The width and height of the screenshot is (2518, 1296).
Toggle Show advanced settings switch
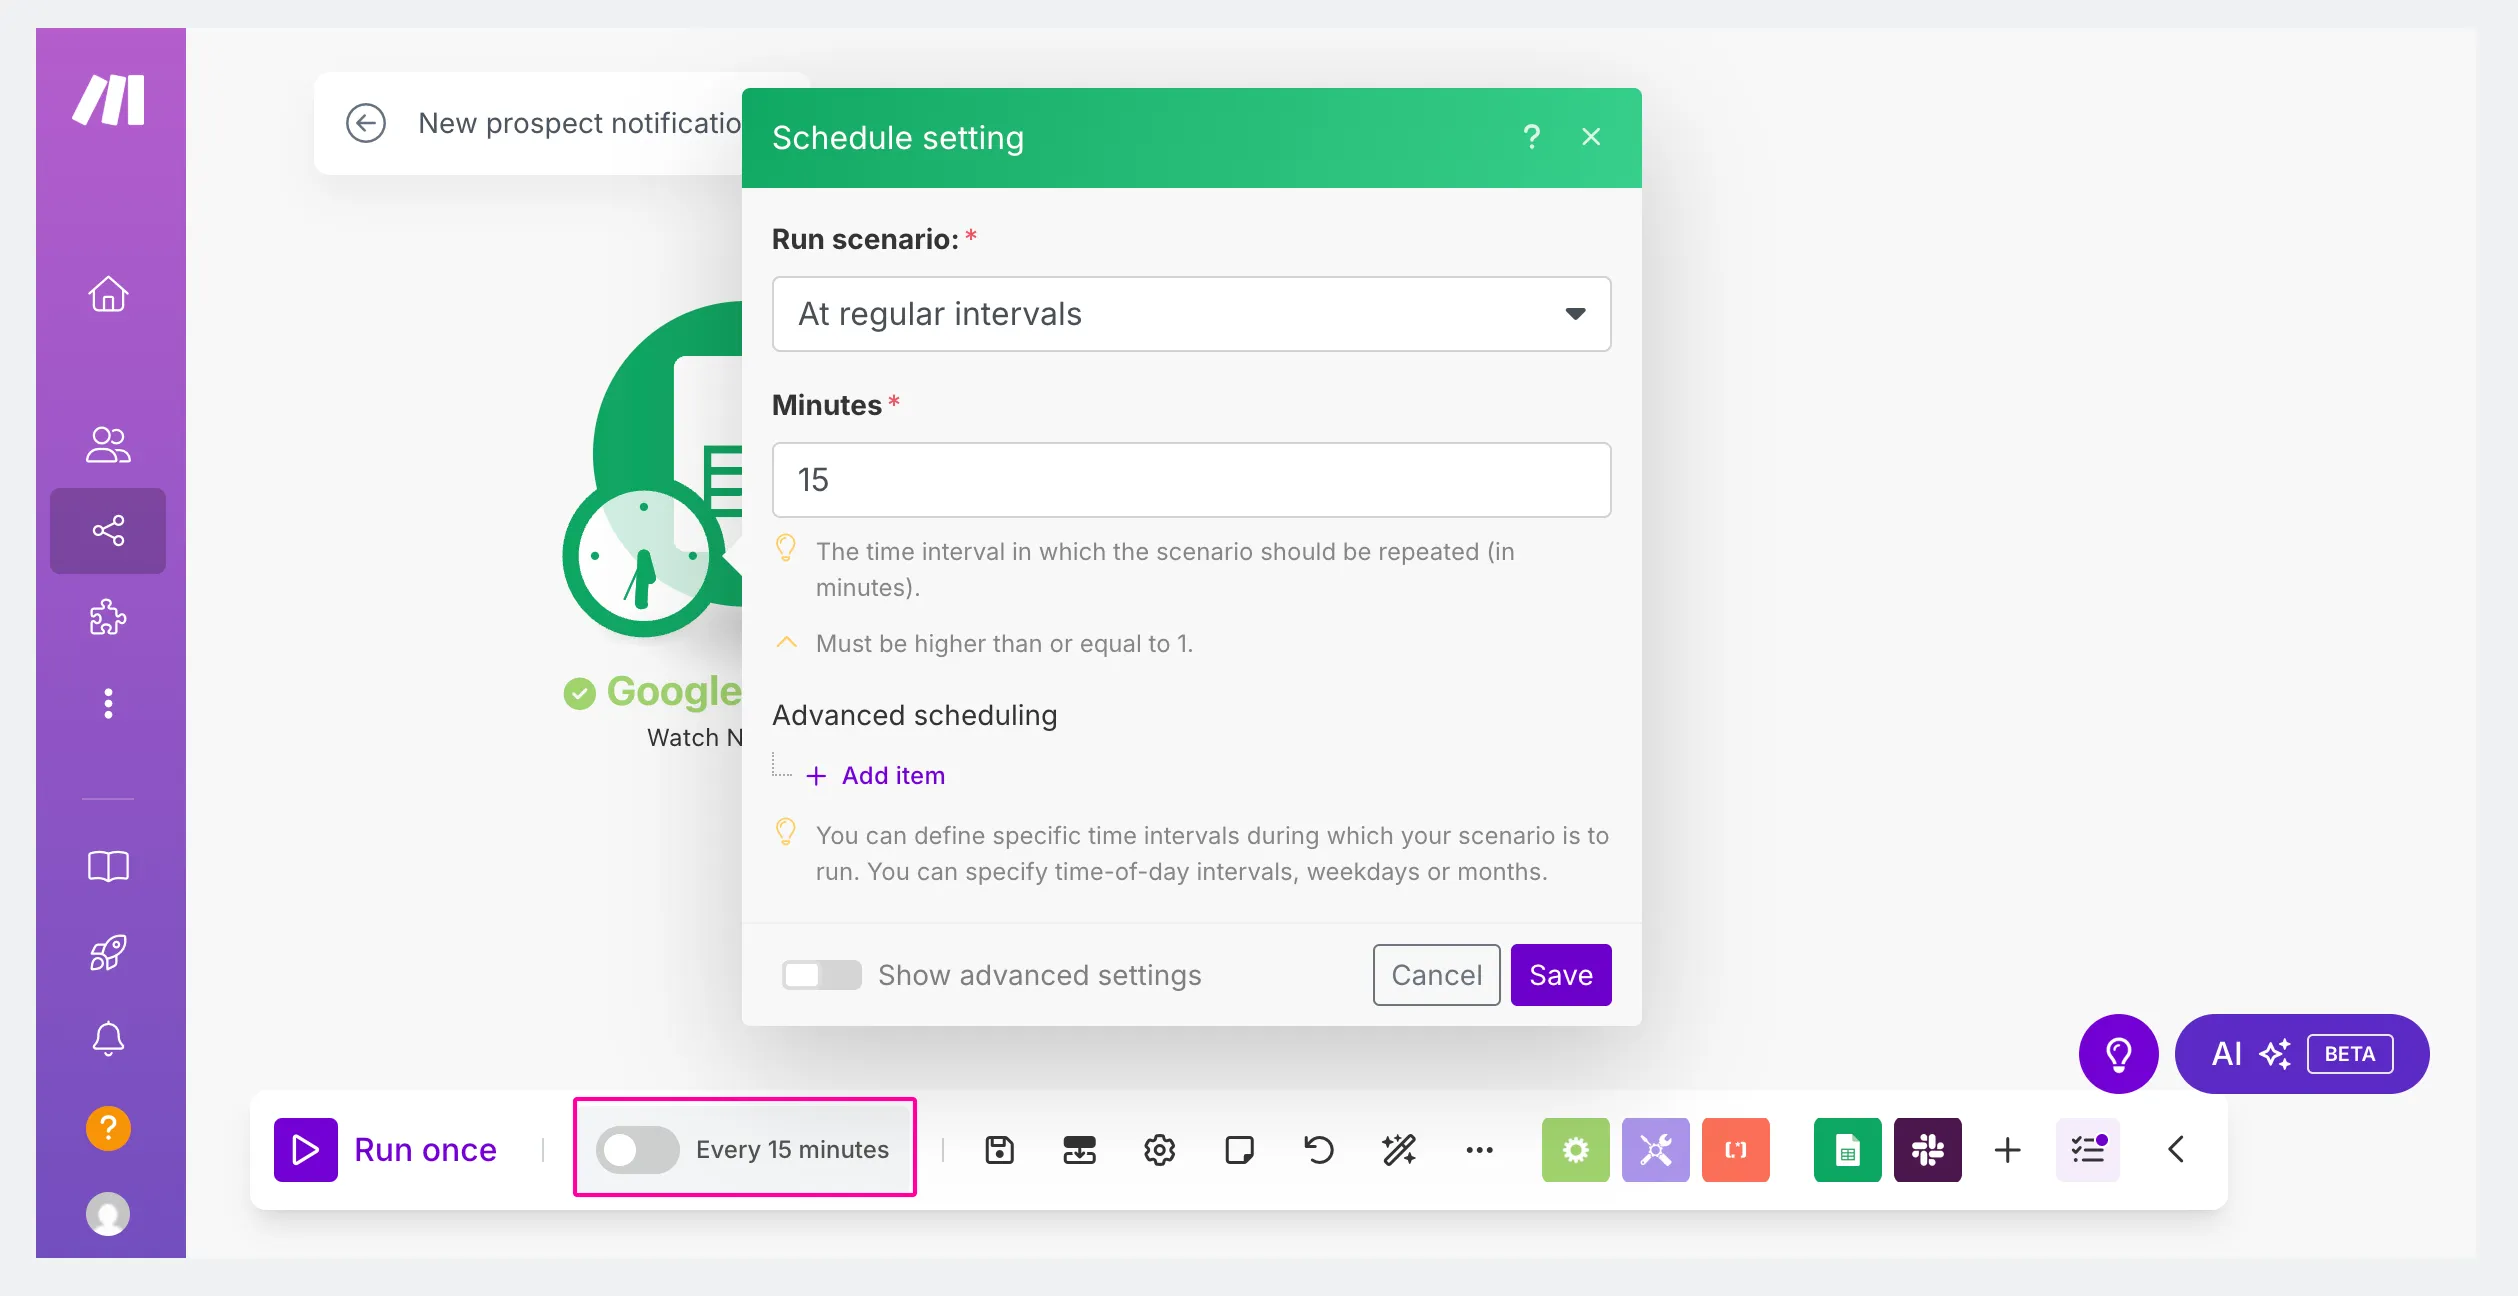tap(821, 975)
